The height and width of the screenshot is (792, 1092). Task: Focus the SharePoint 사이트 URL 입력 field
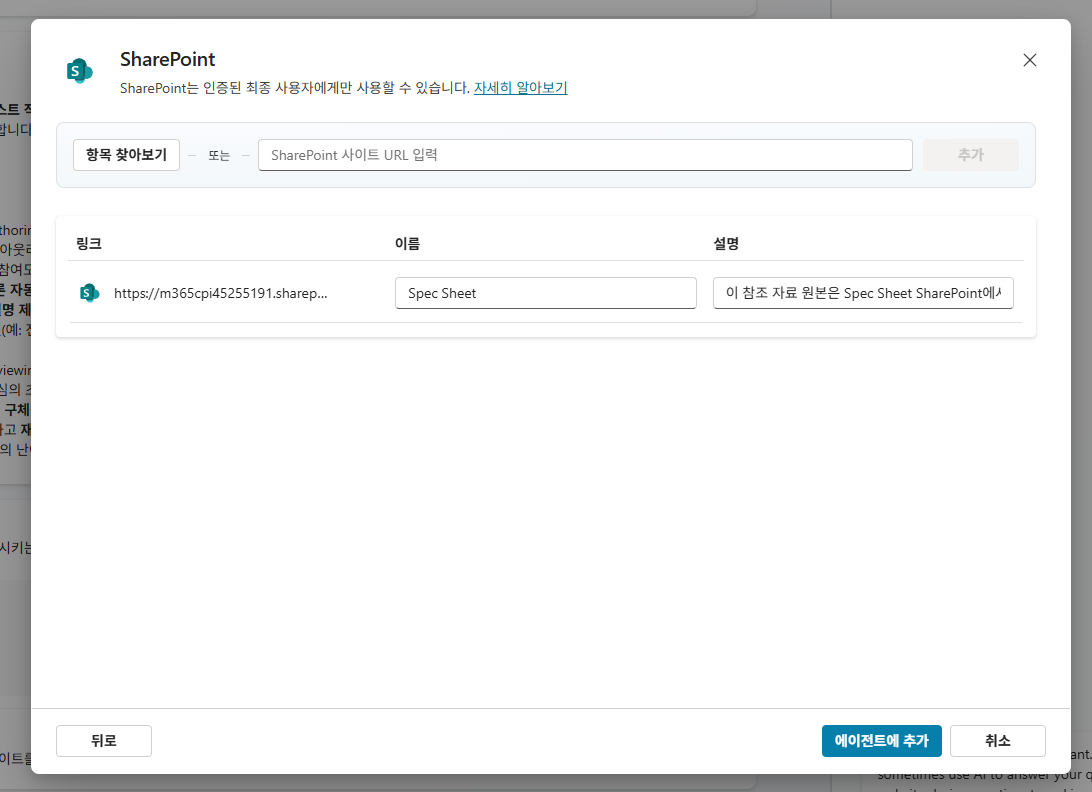(x=585, y=155)
